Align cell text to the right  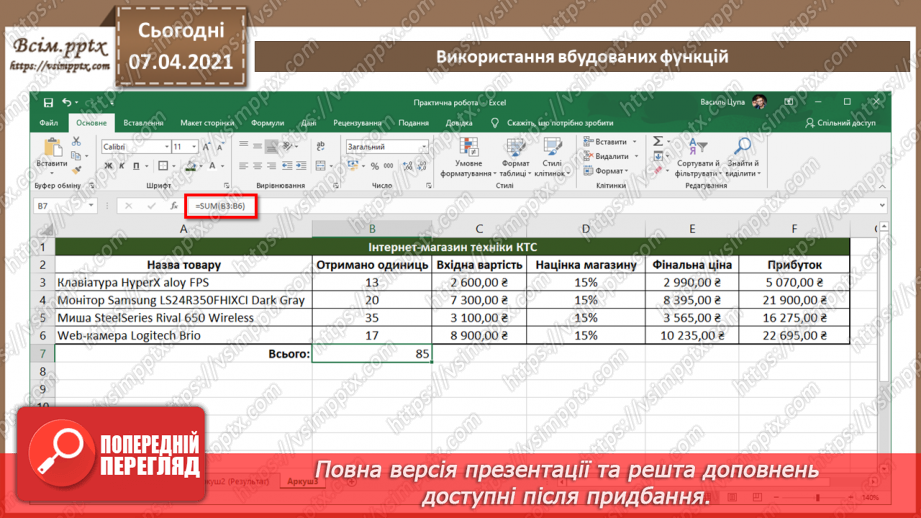pos(271,166)
